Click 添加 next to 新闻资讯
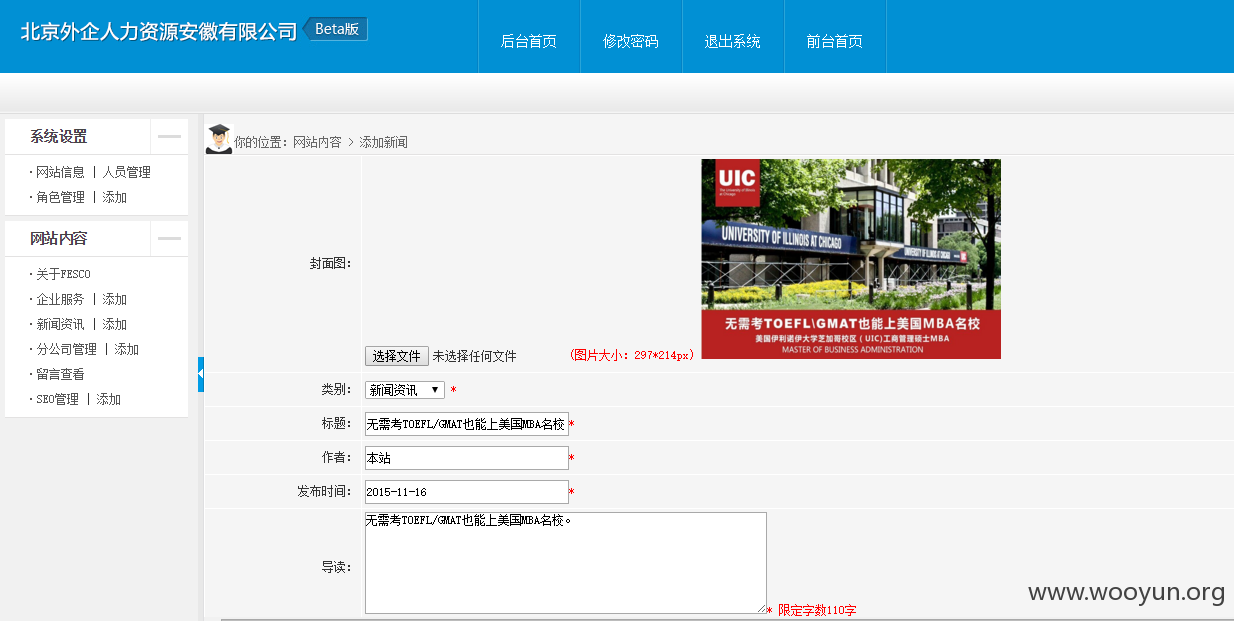This screenshot has height=621, width=1234. [x=115, y=324]
